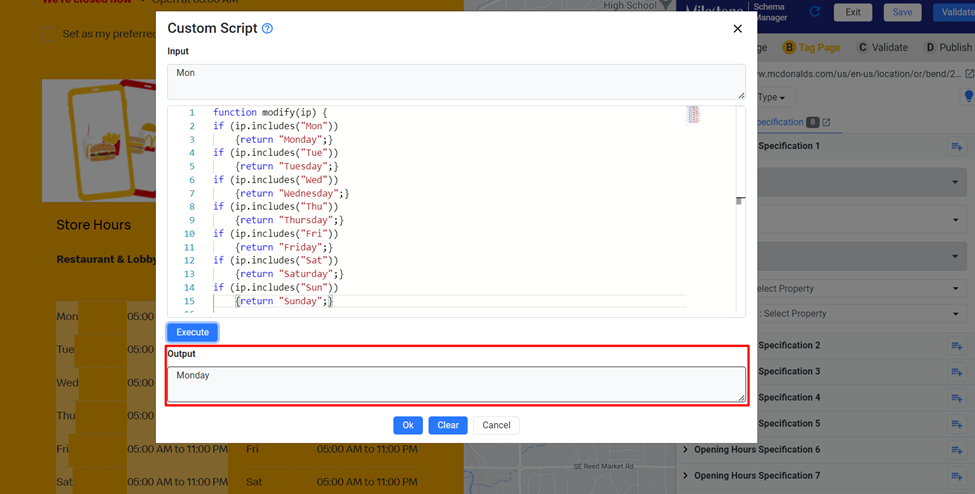Click the code editor minimap
Image resolution: width=975 pixels, height=494 pixels.
pyautogui.click(x=693, y=115)
